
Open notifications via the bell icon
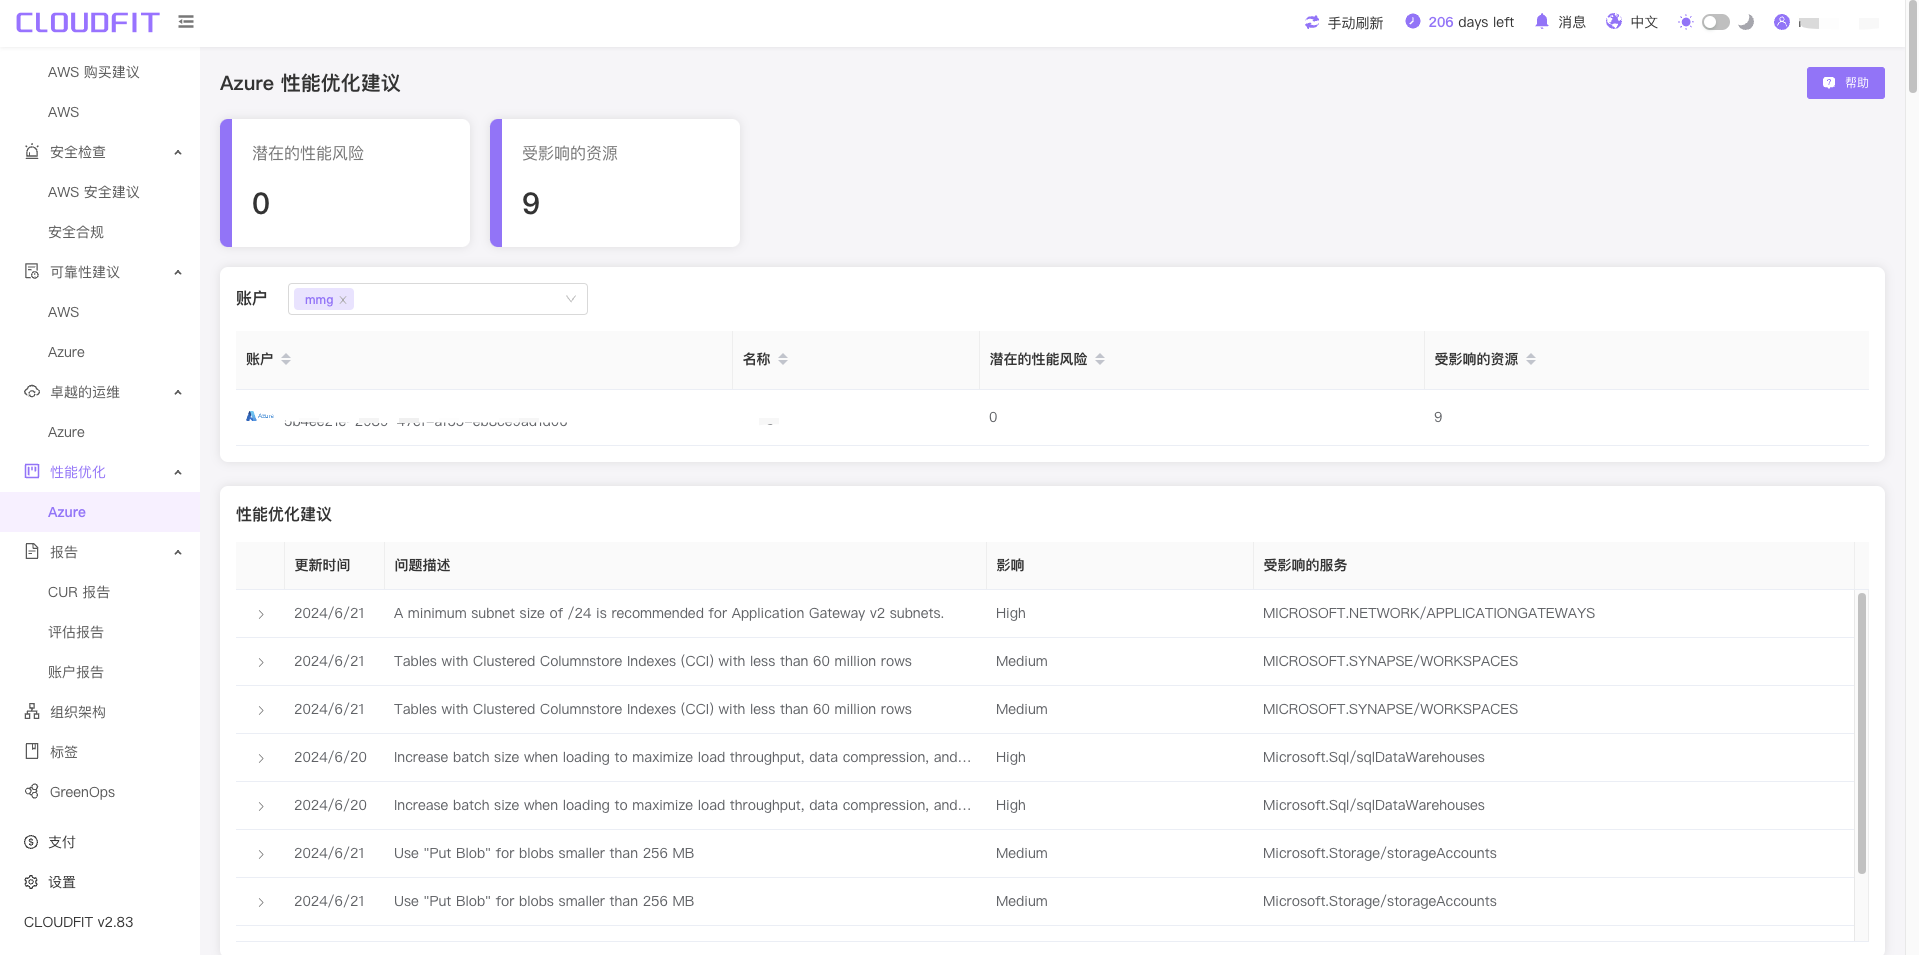click(1542, 21)
